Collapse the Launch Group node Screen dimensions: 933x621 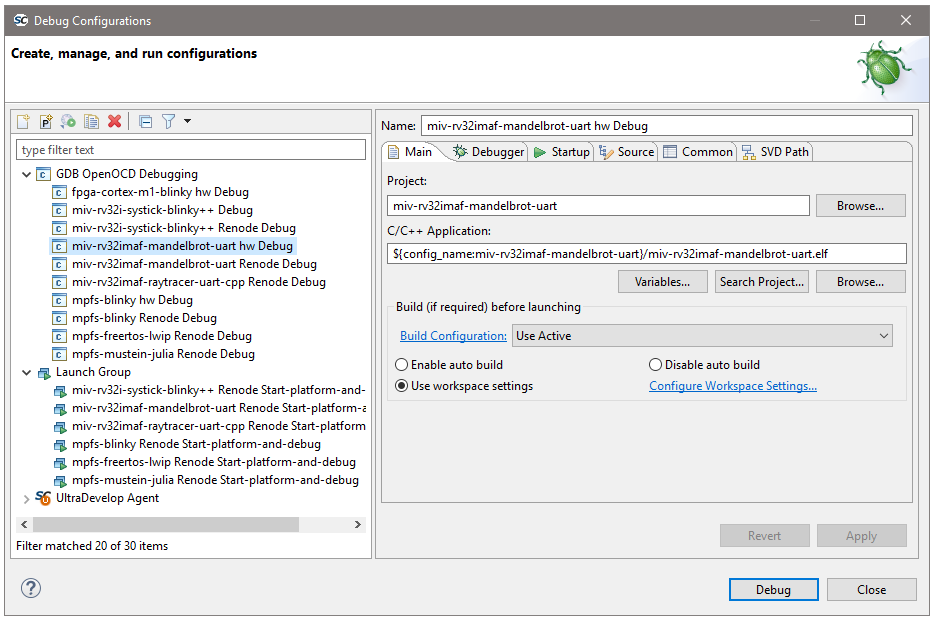(26, 372)
